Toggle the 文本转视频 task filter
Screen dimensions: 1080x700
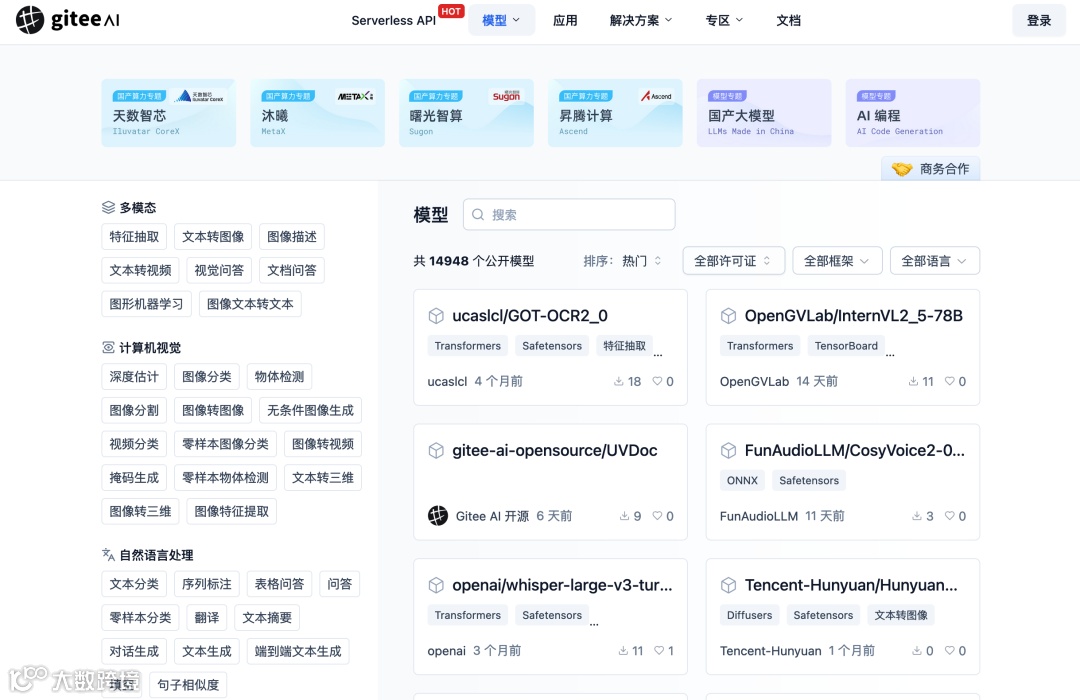[x=141, y=270]
